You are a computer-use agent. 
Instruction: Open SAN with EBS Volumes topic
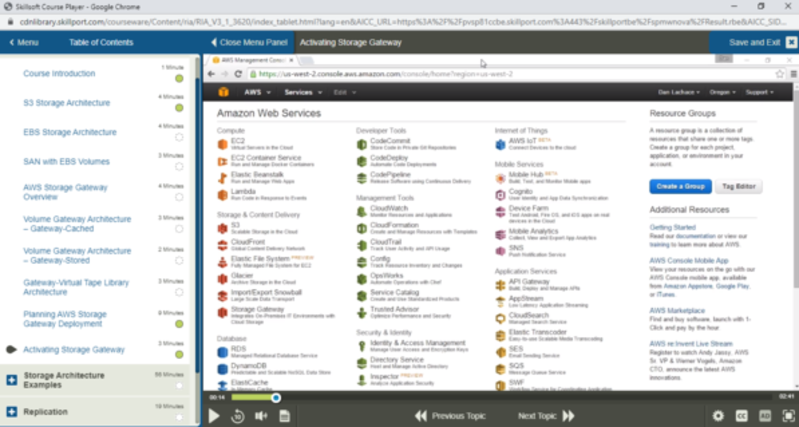(x=66, y=162)
